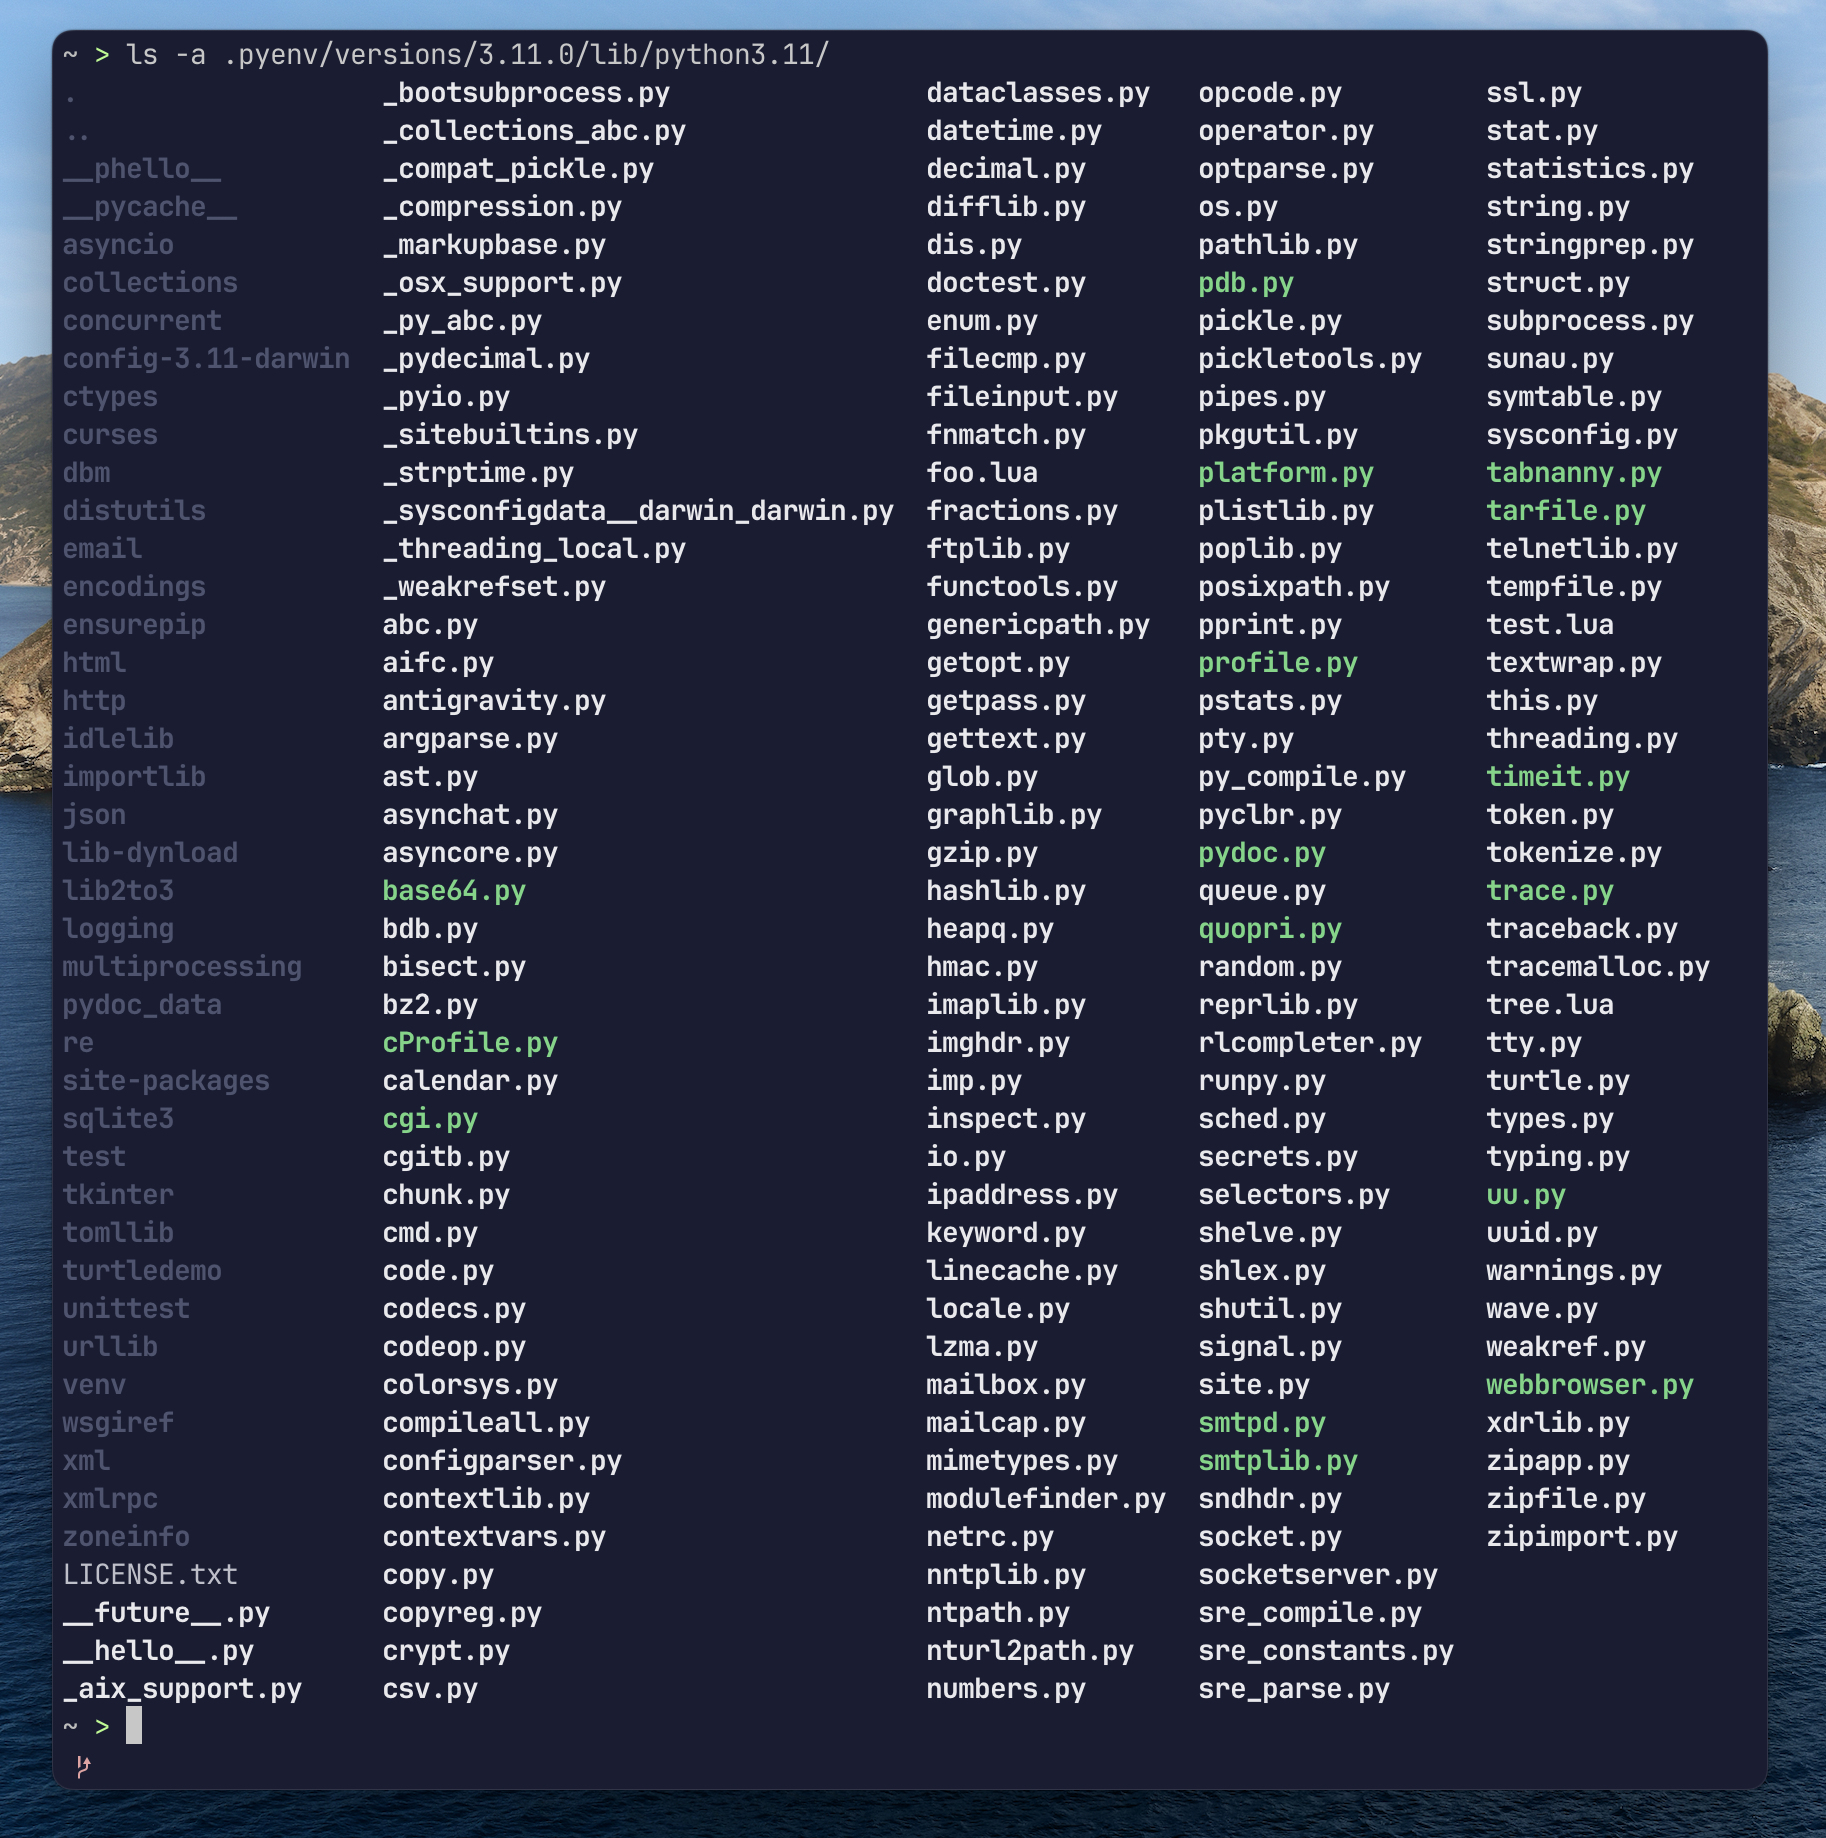Click the terminal cursor block

(136, 1725)
